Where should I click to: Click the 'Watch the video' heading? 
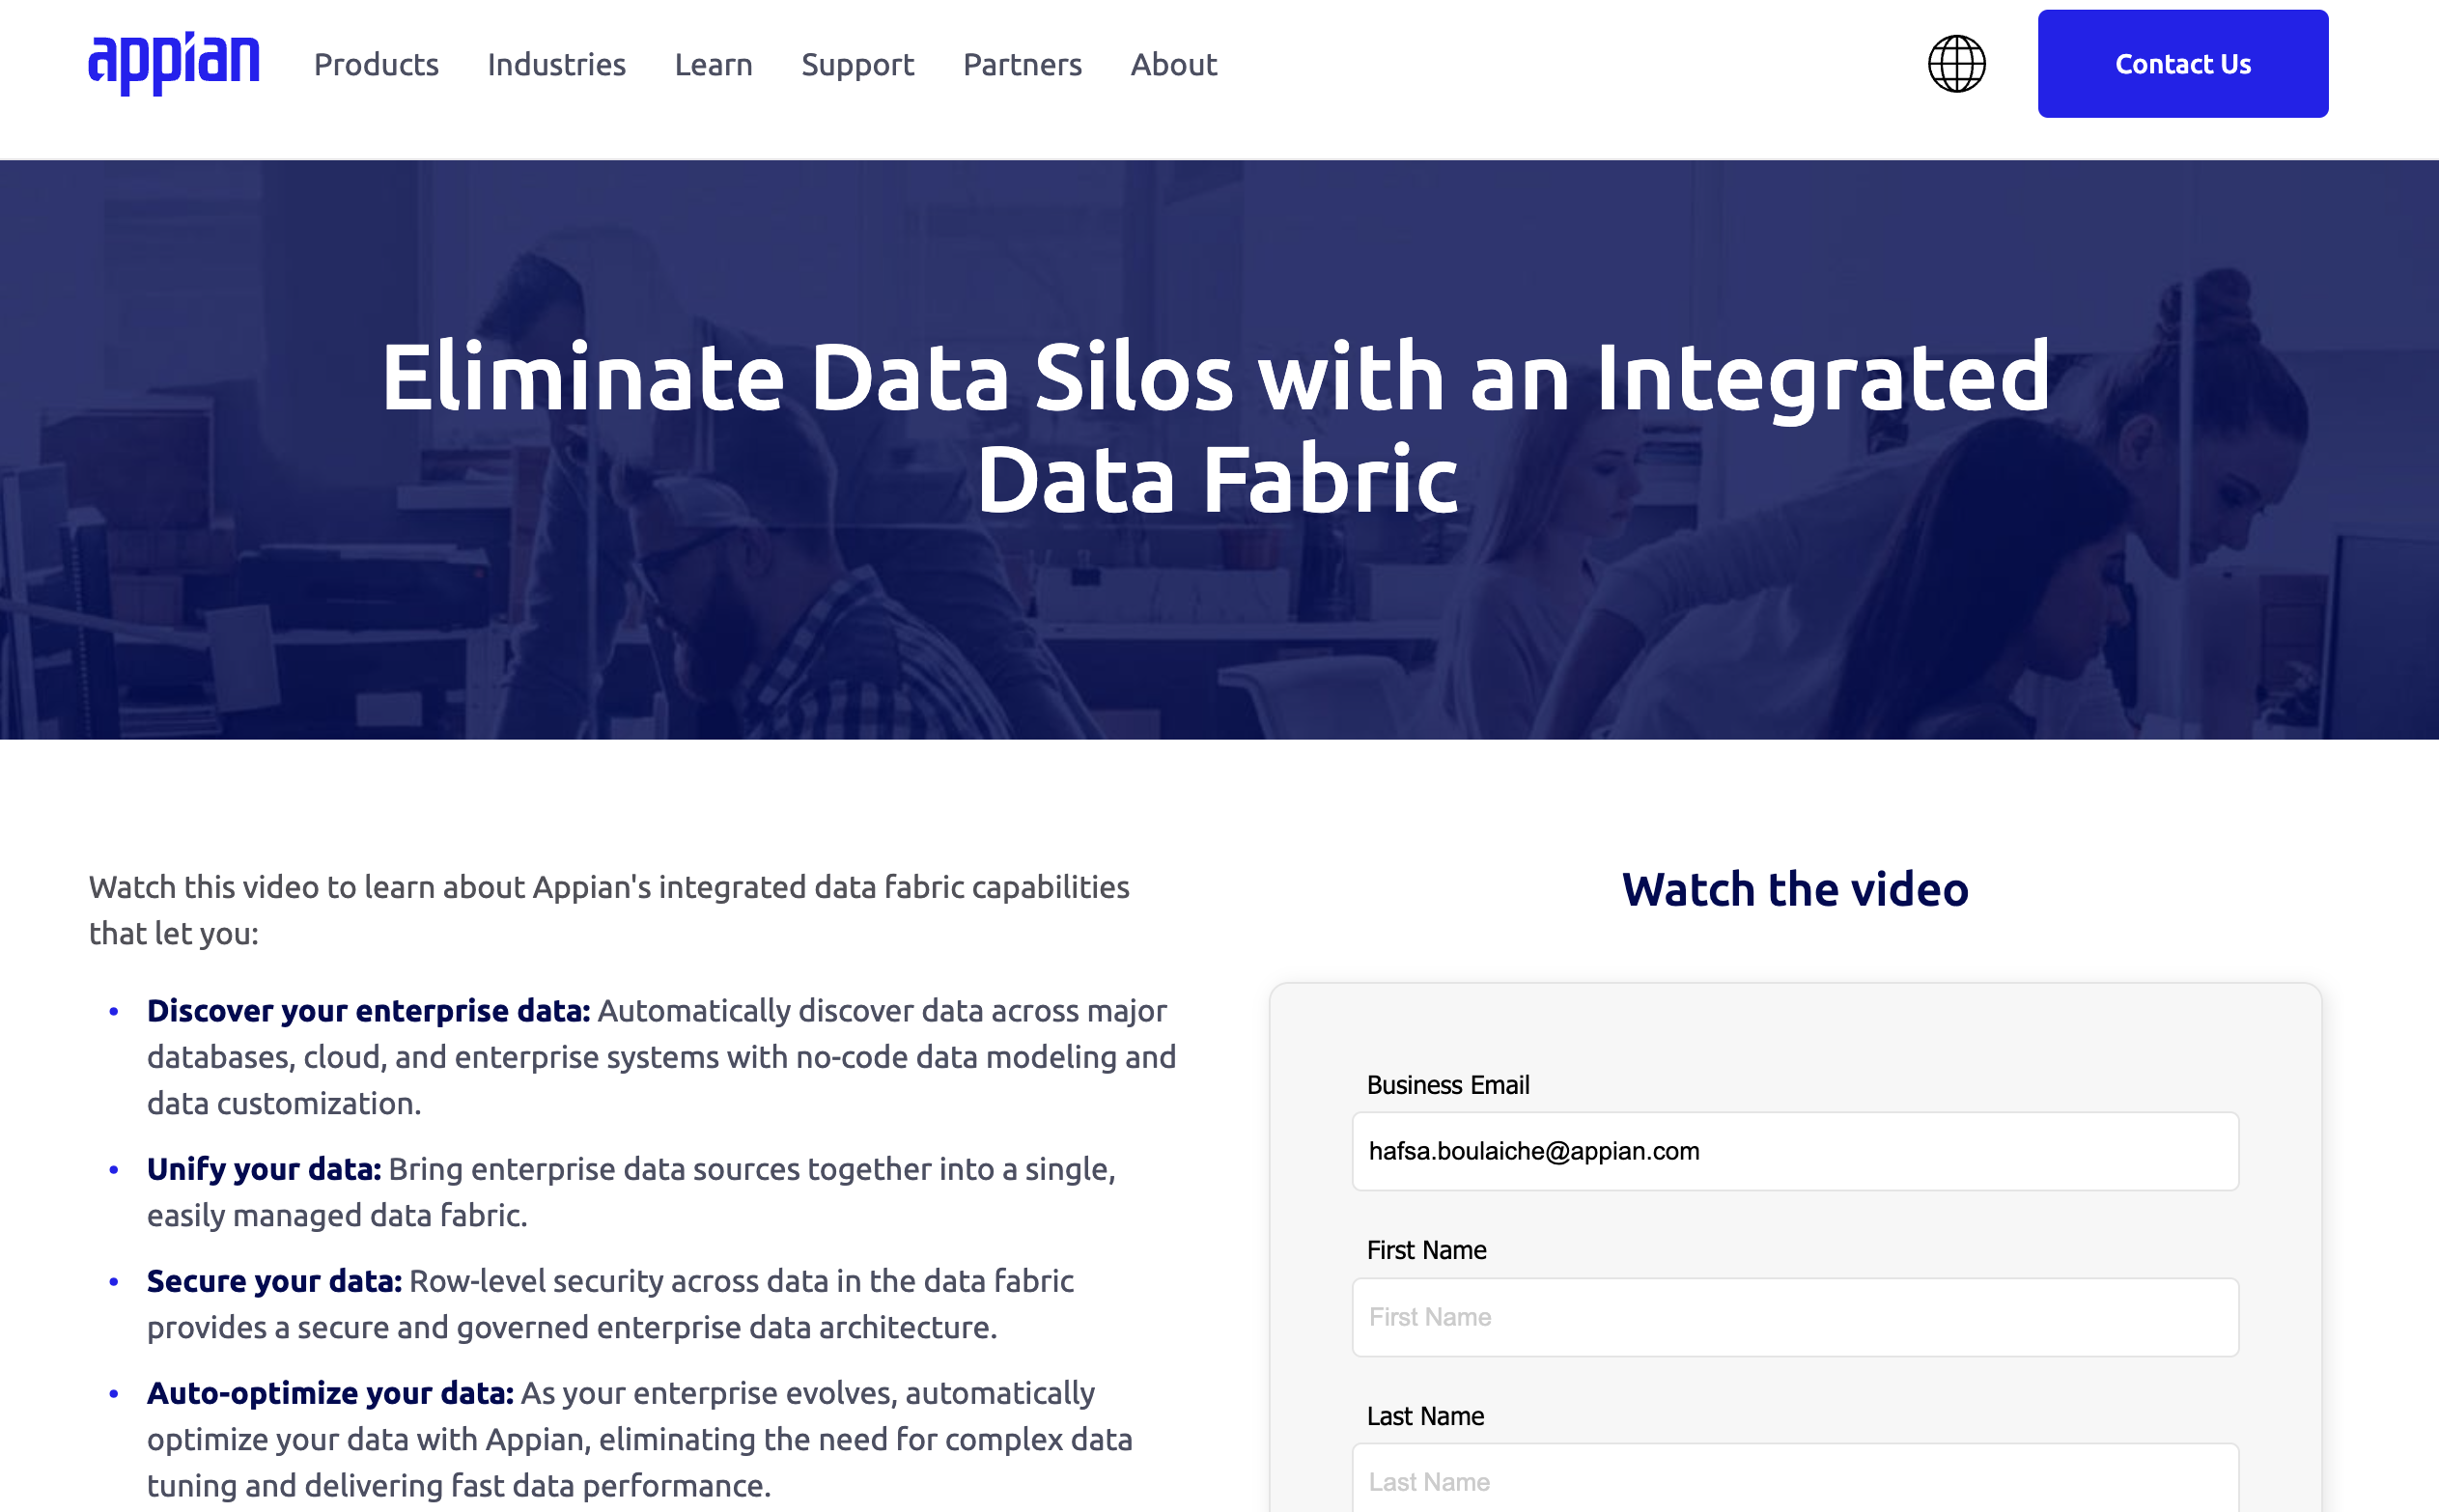point(1795,889)
